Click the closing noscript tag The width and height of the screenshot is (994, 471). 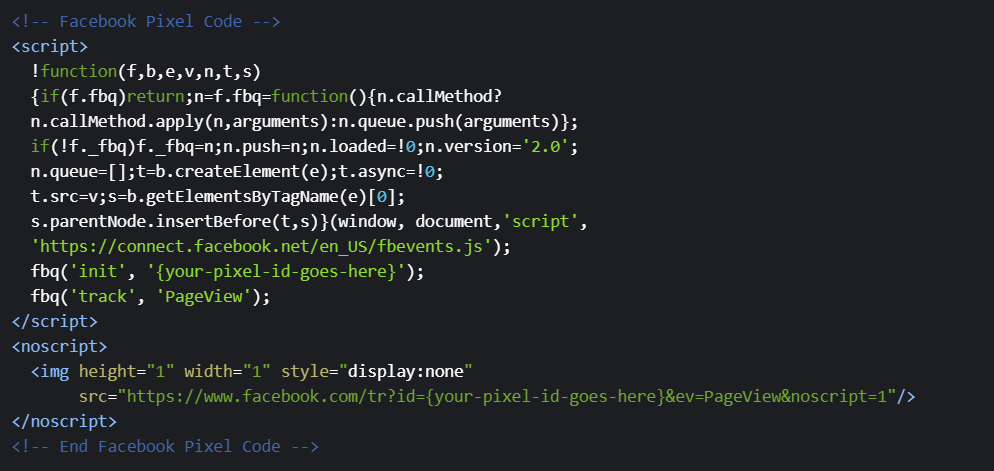coord(64,421)
